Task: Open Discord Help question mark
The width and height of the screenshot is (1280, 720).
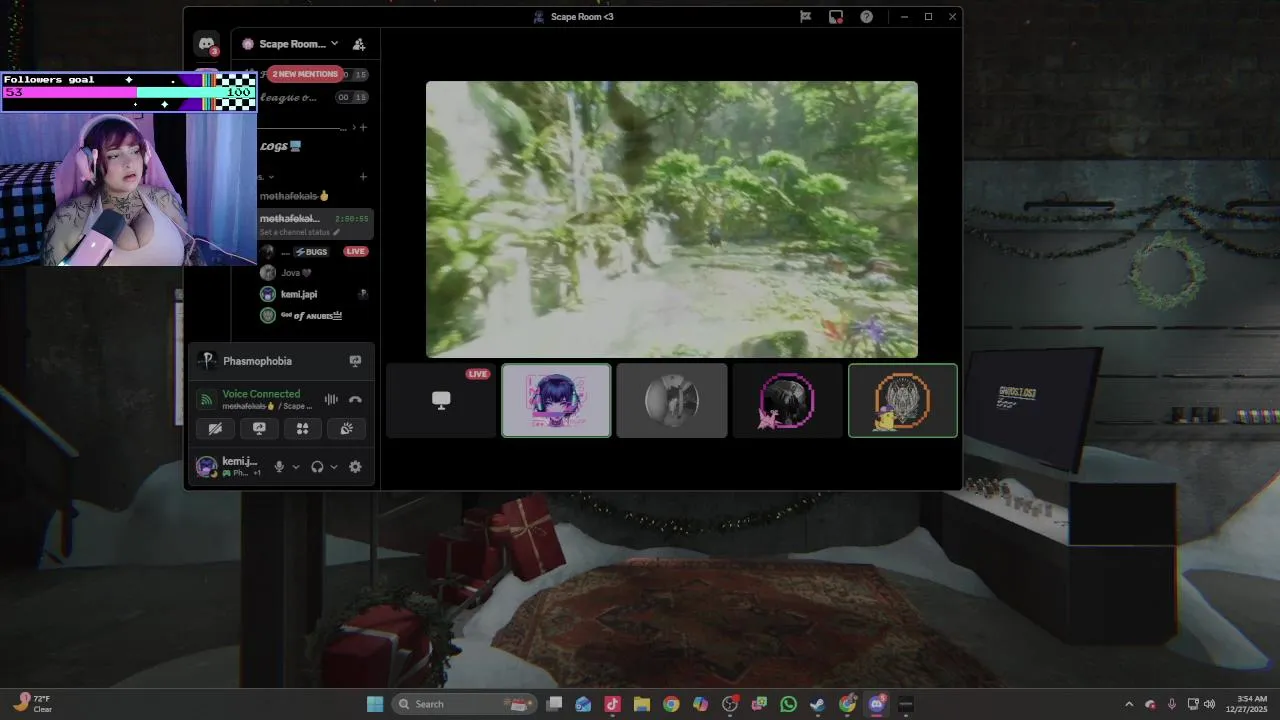Action: (x=867, y=17)
